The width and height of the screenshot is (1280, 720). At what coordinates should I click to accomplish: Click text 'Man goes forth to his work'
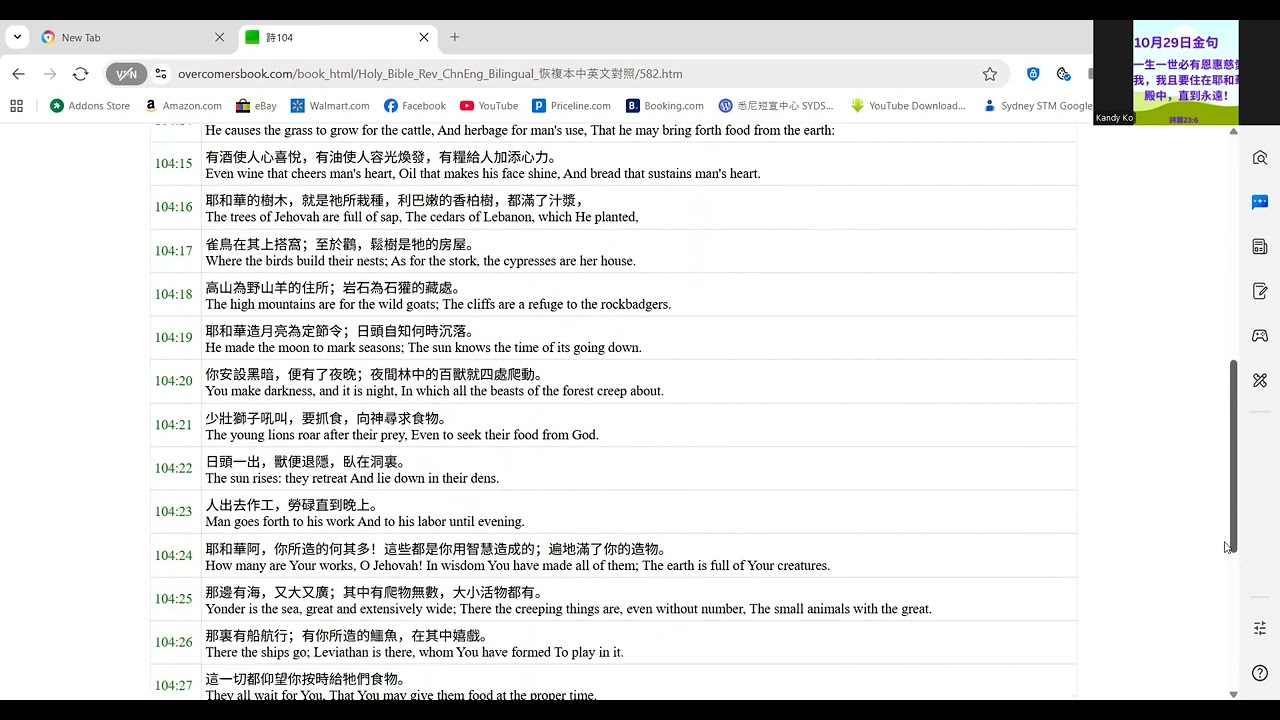pyautogui.click(x=279, y=522)
